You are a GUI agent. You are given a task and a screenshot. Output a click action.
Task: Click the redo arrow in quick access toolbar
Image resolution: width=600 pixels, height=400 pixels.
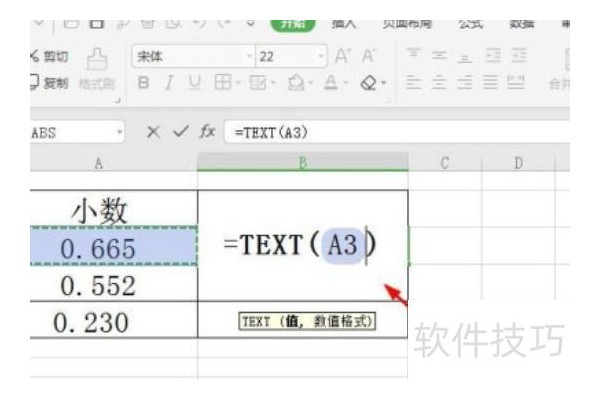point(224,24)
